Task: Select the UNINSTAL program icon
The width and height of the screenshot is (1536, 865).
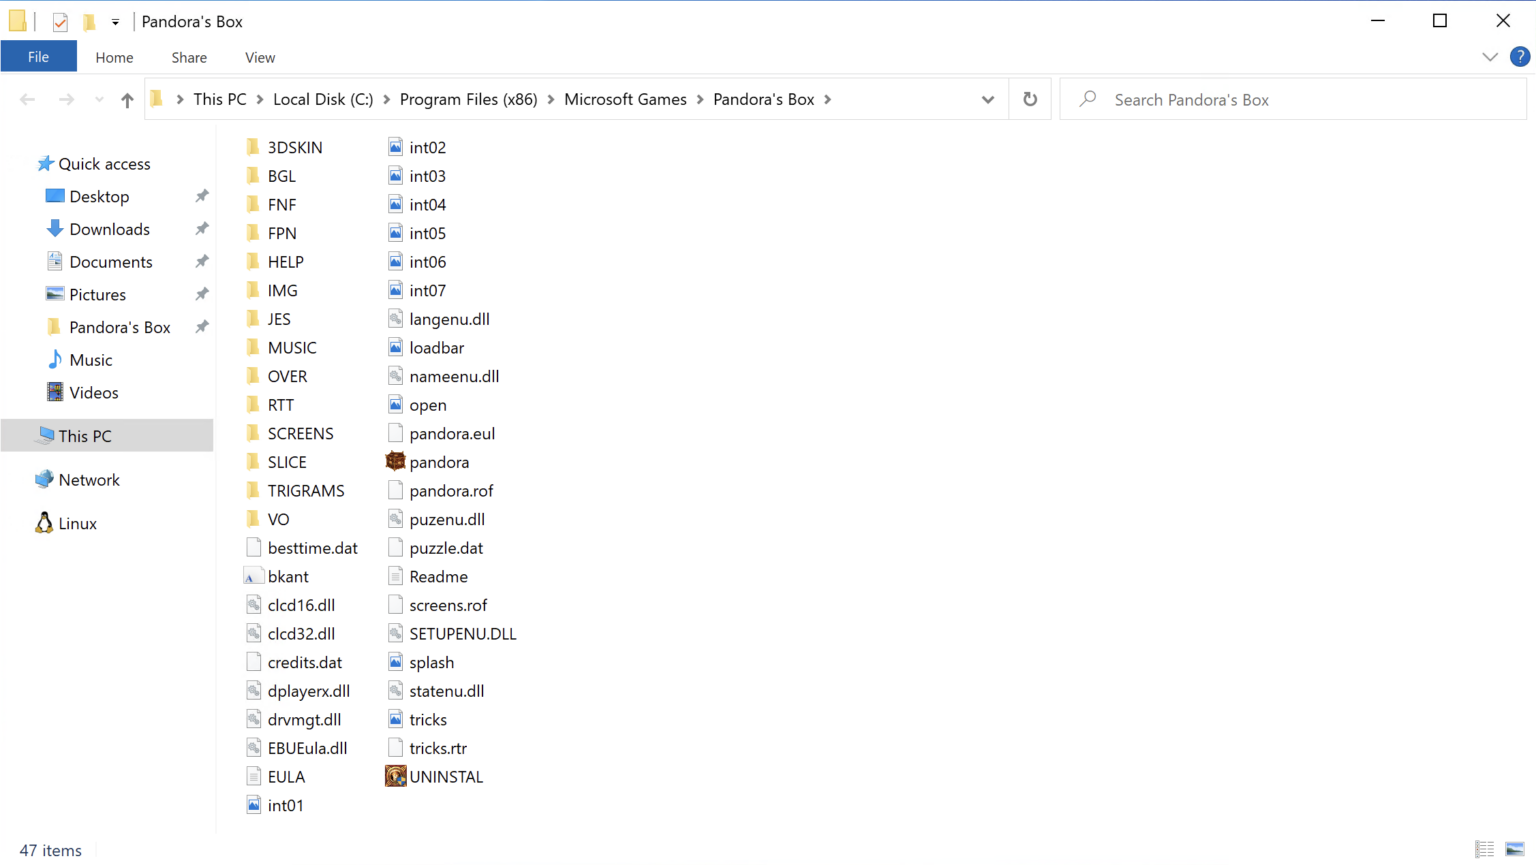Action: [396, 777]
